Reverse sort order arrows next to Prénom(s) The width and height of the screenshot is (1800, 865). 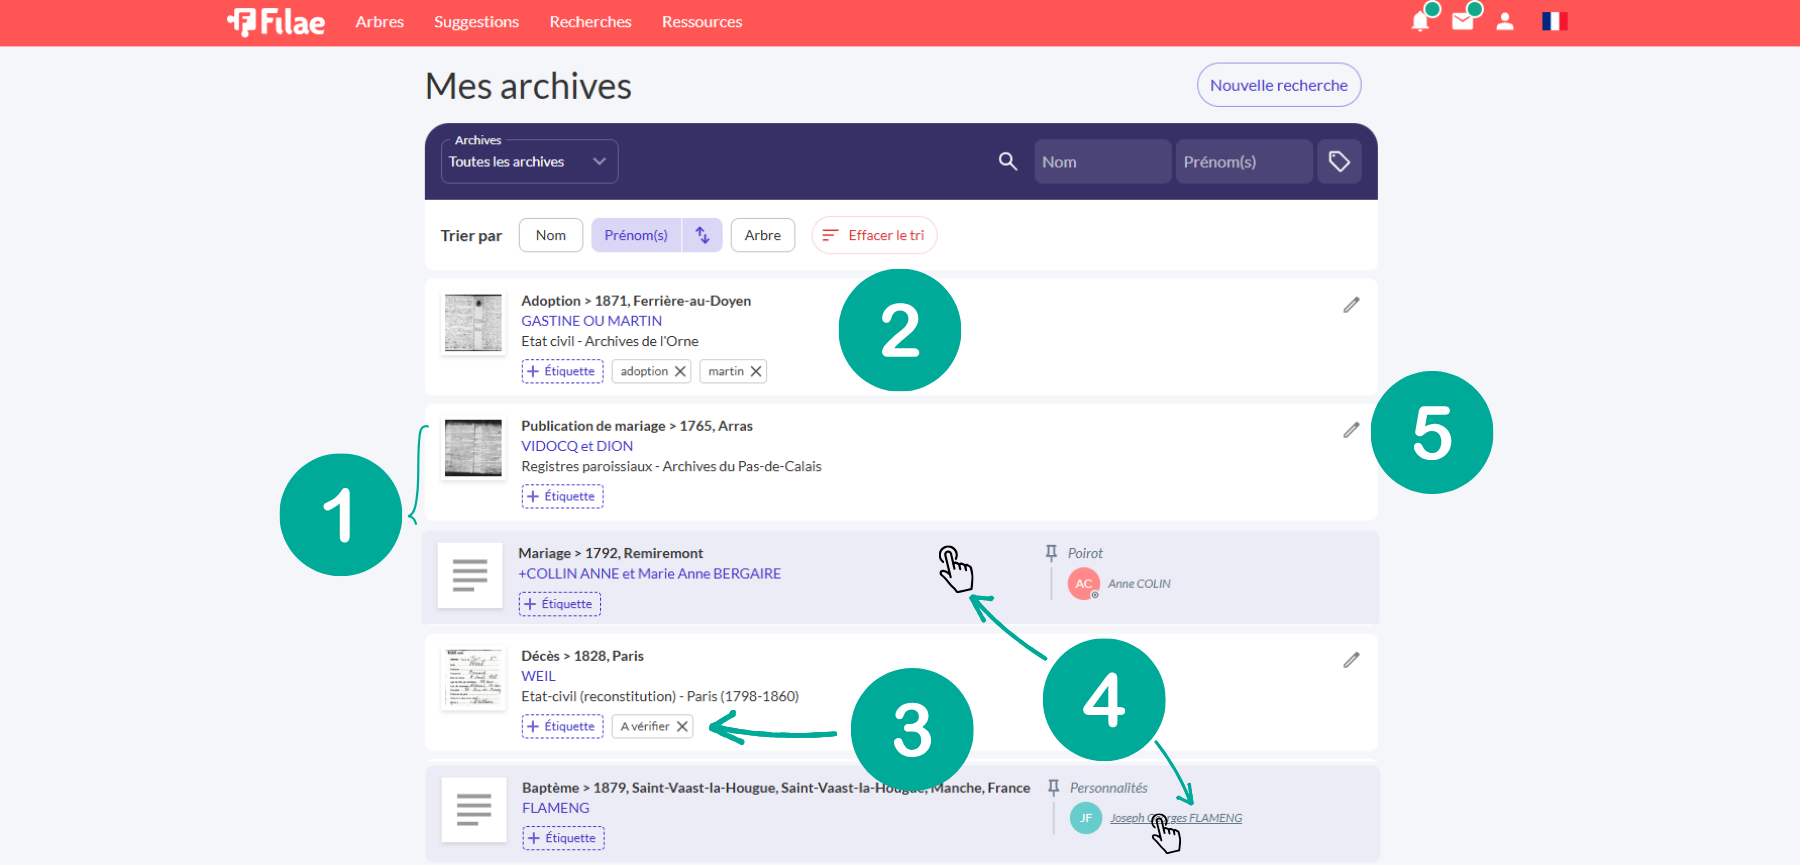pos(702,235)
